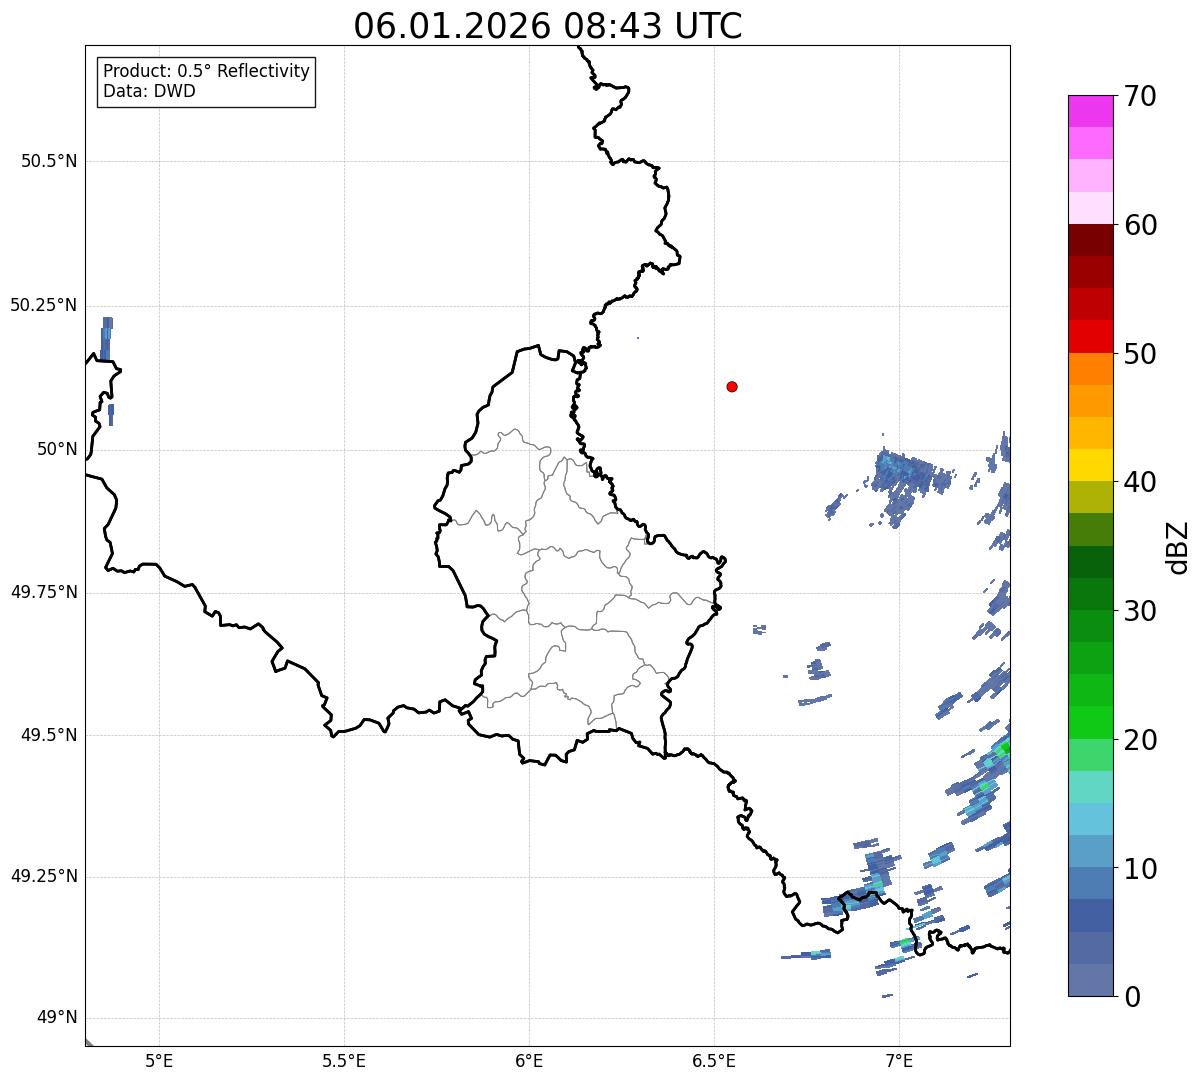Click the 50.5°N latitude axis label
The image size is (1202, 1081).
click(x=49, y=161)
